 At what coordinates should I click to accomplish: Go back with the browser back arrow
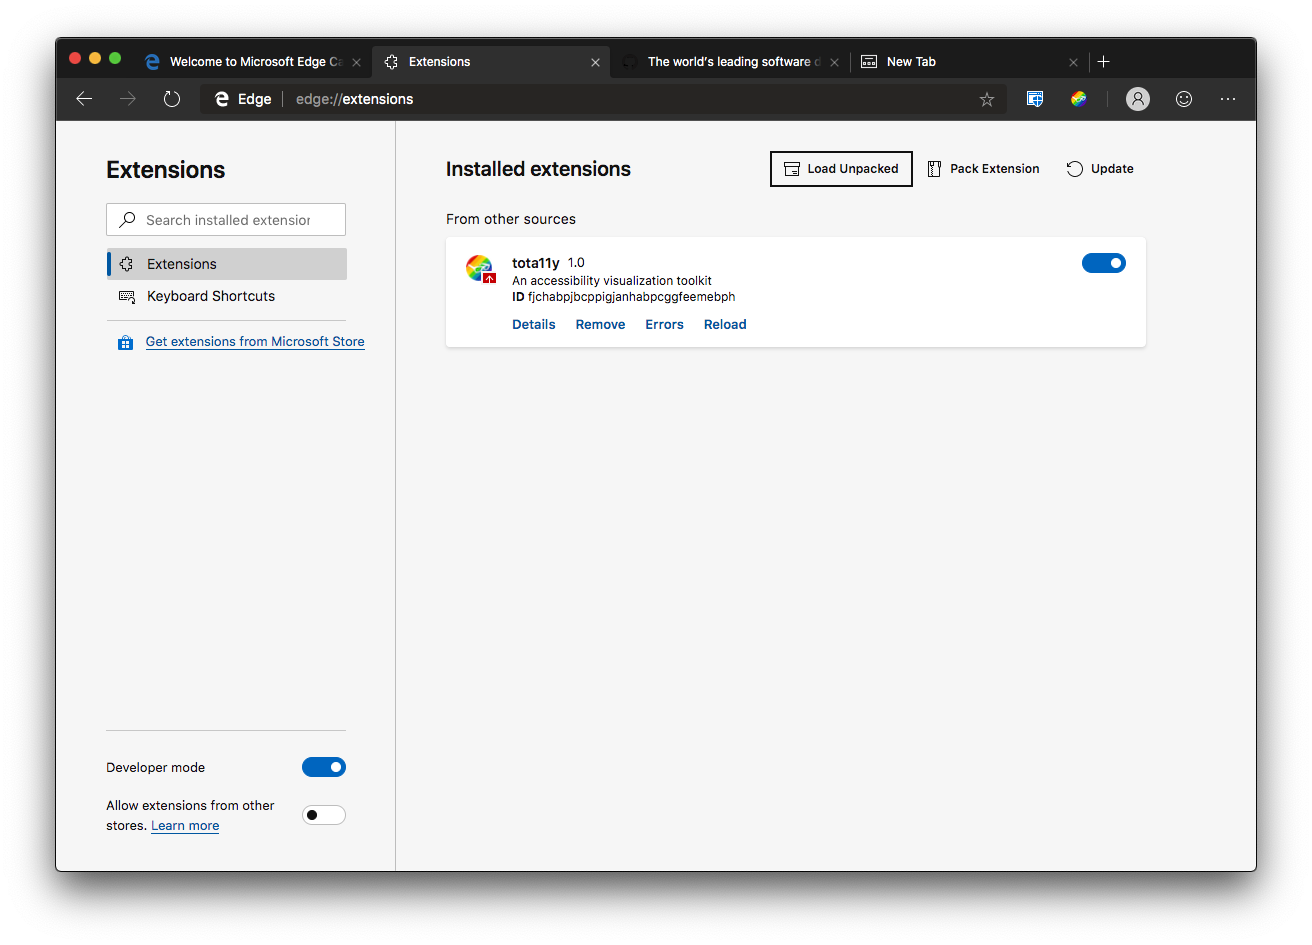pos(84,98)
